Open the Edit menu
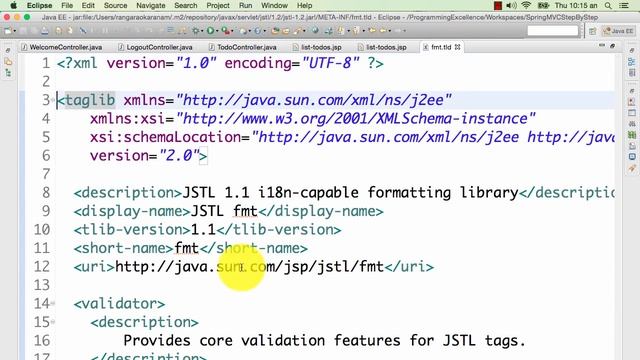Screen dimensions: 640x360 pyautogui.click(x=88, y=6)
